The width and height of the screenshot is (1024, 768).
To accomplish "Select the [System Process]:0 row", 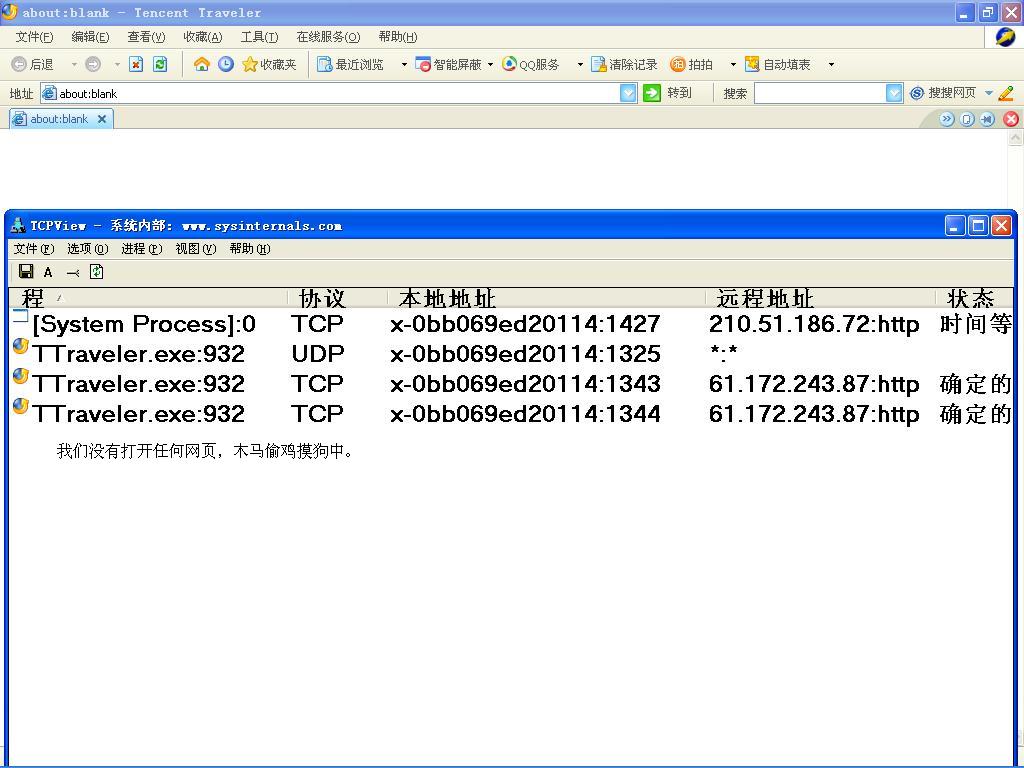I will pos(511,324).
